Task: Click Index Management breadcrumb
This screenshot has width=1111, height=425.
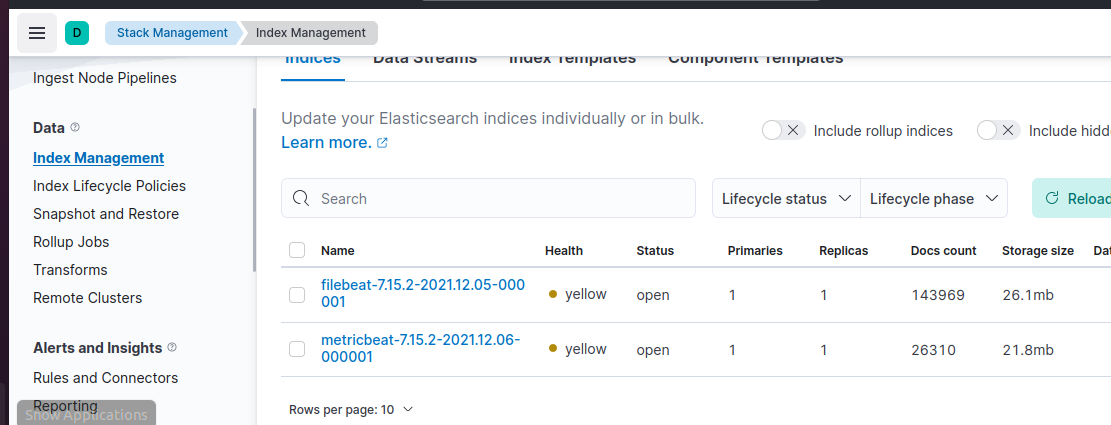Action: [x=310, y=33]
